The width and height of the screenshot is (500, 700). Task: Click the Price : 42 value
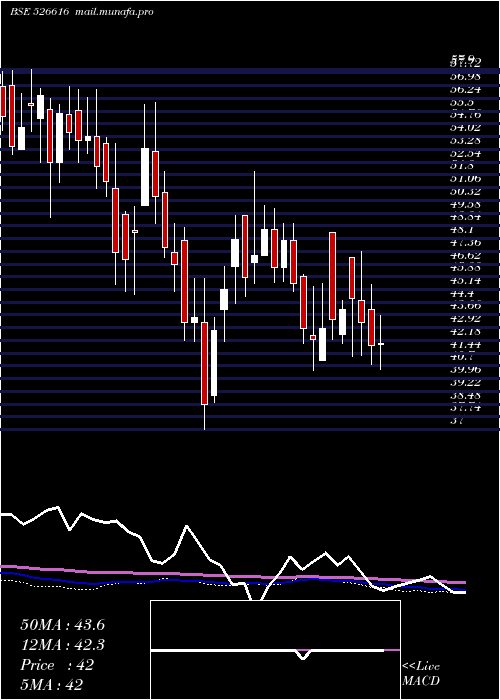coord(57,665)
